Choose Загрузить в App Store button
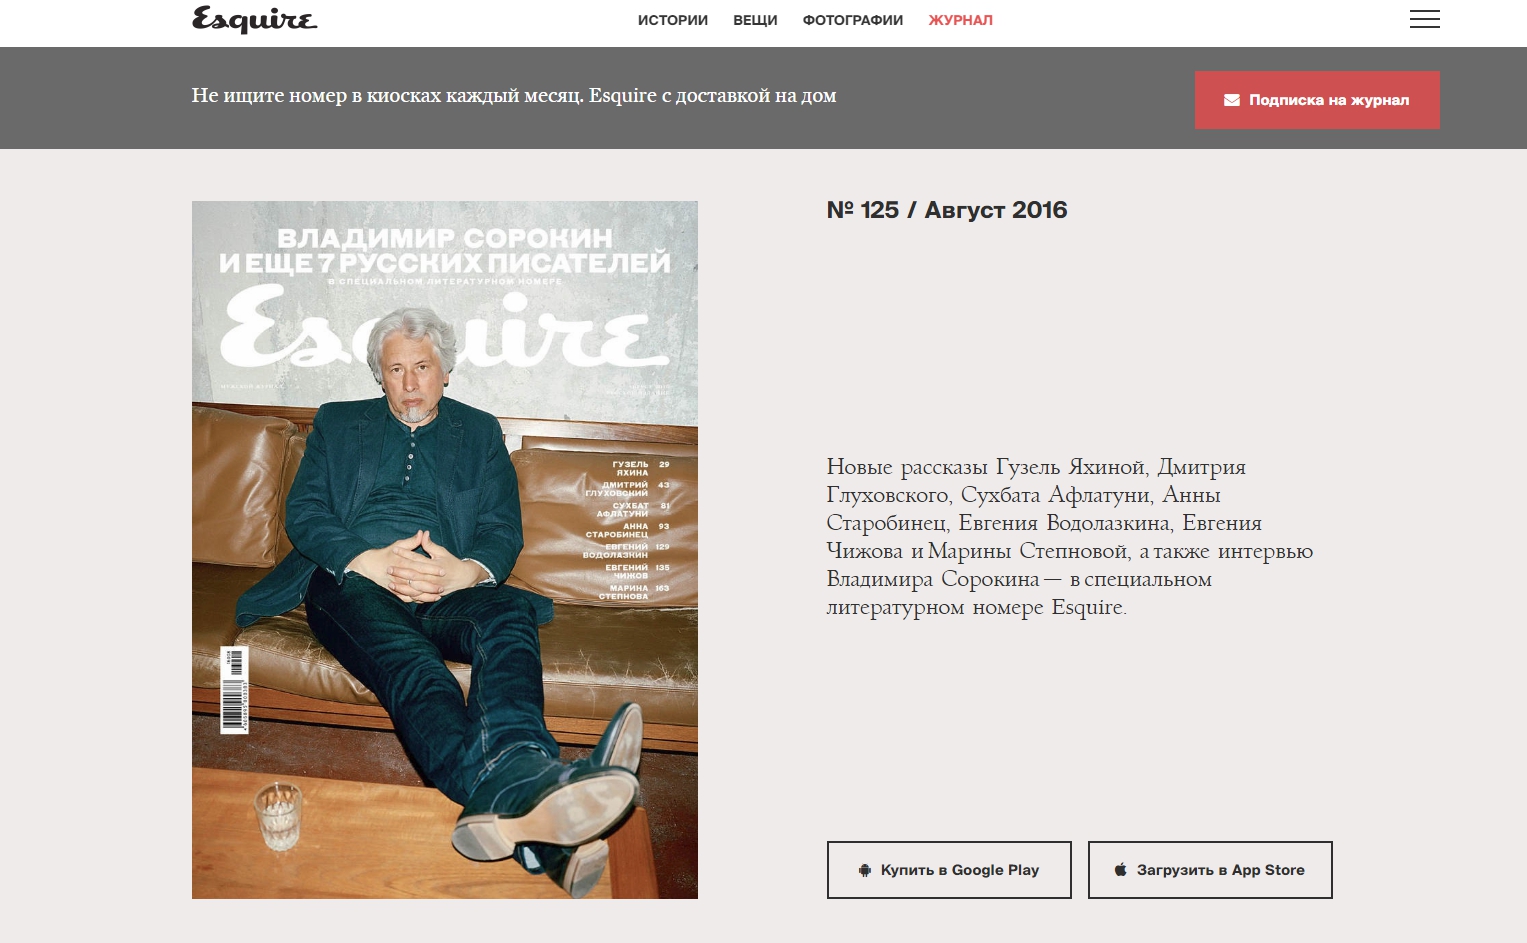The width and height of the screenshot is (1527, 943). pos(1210,870)
